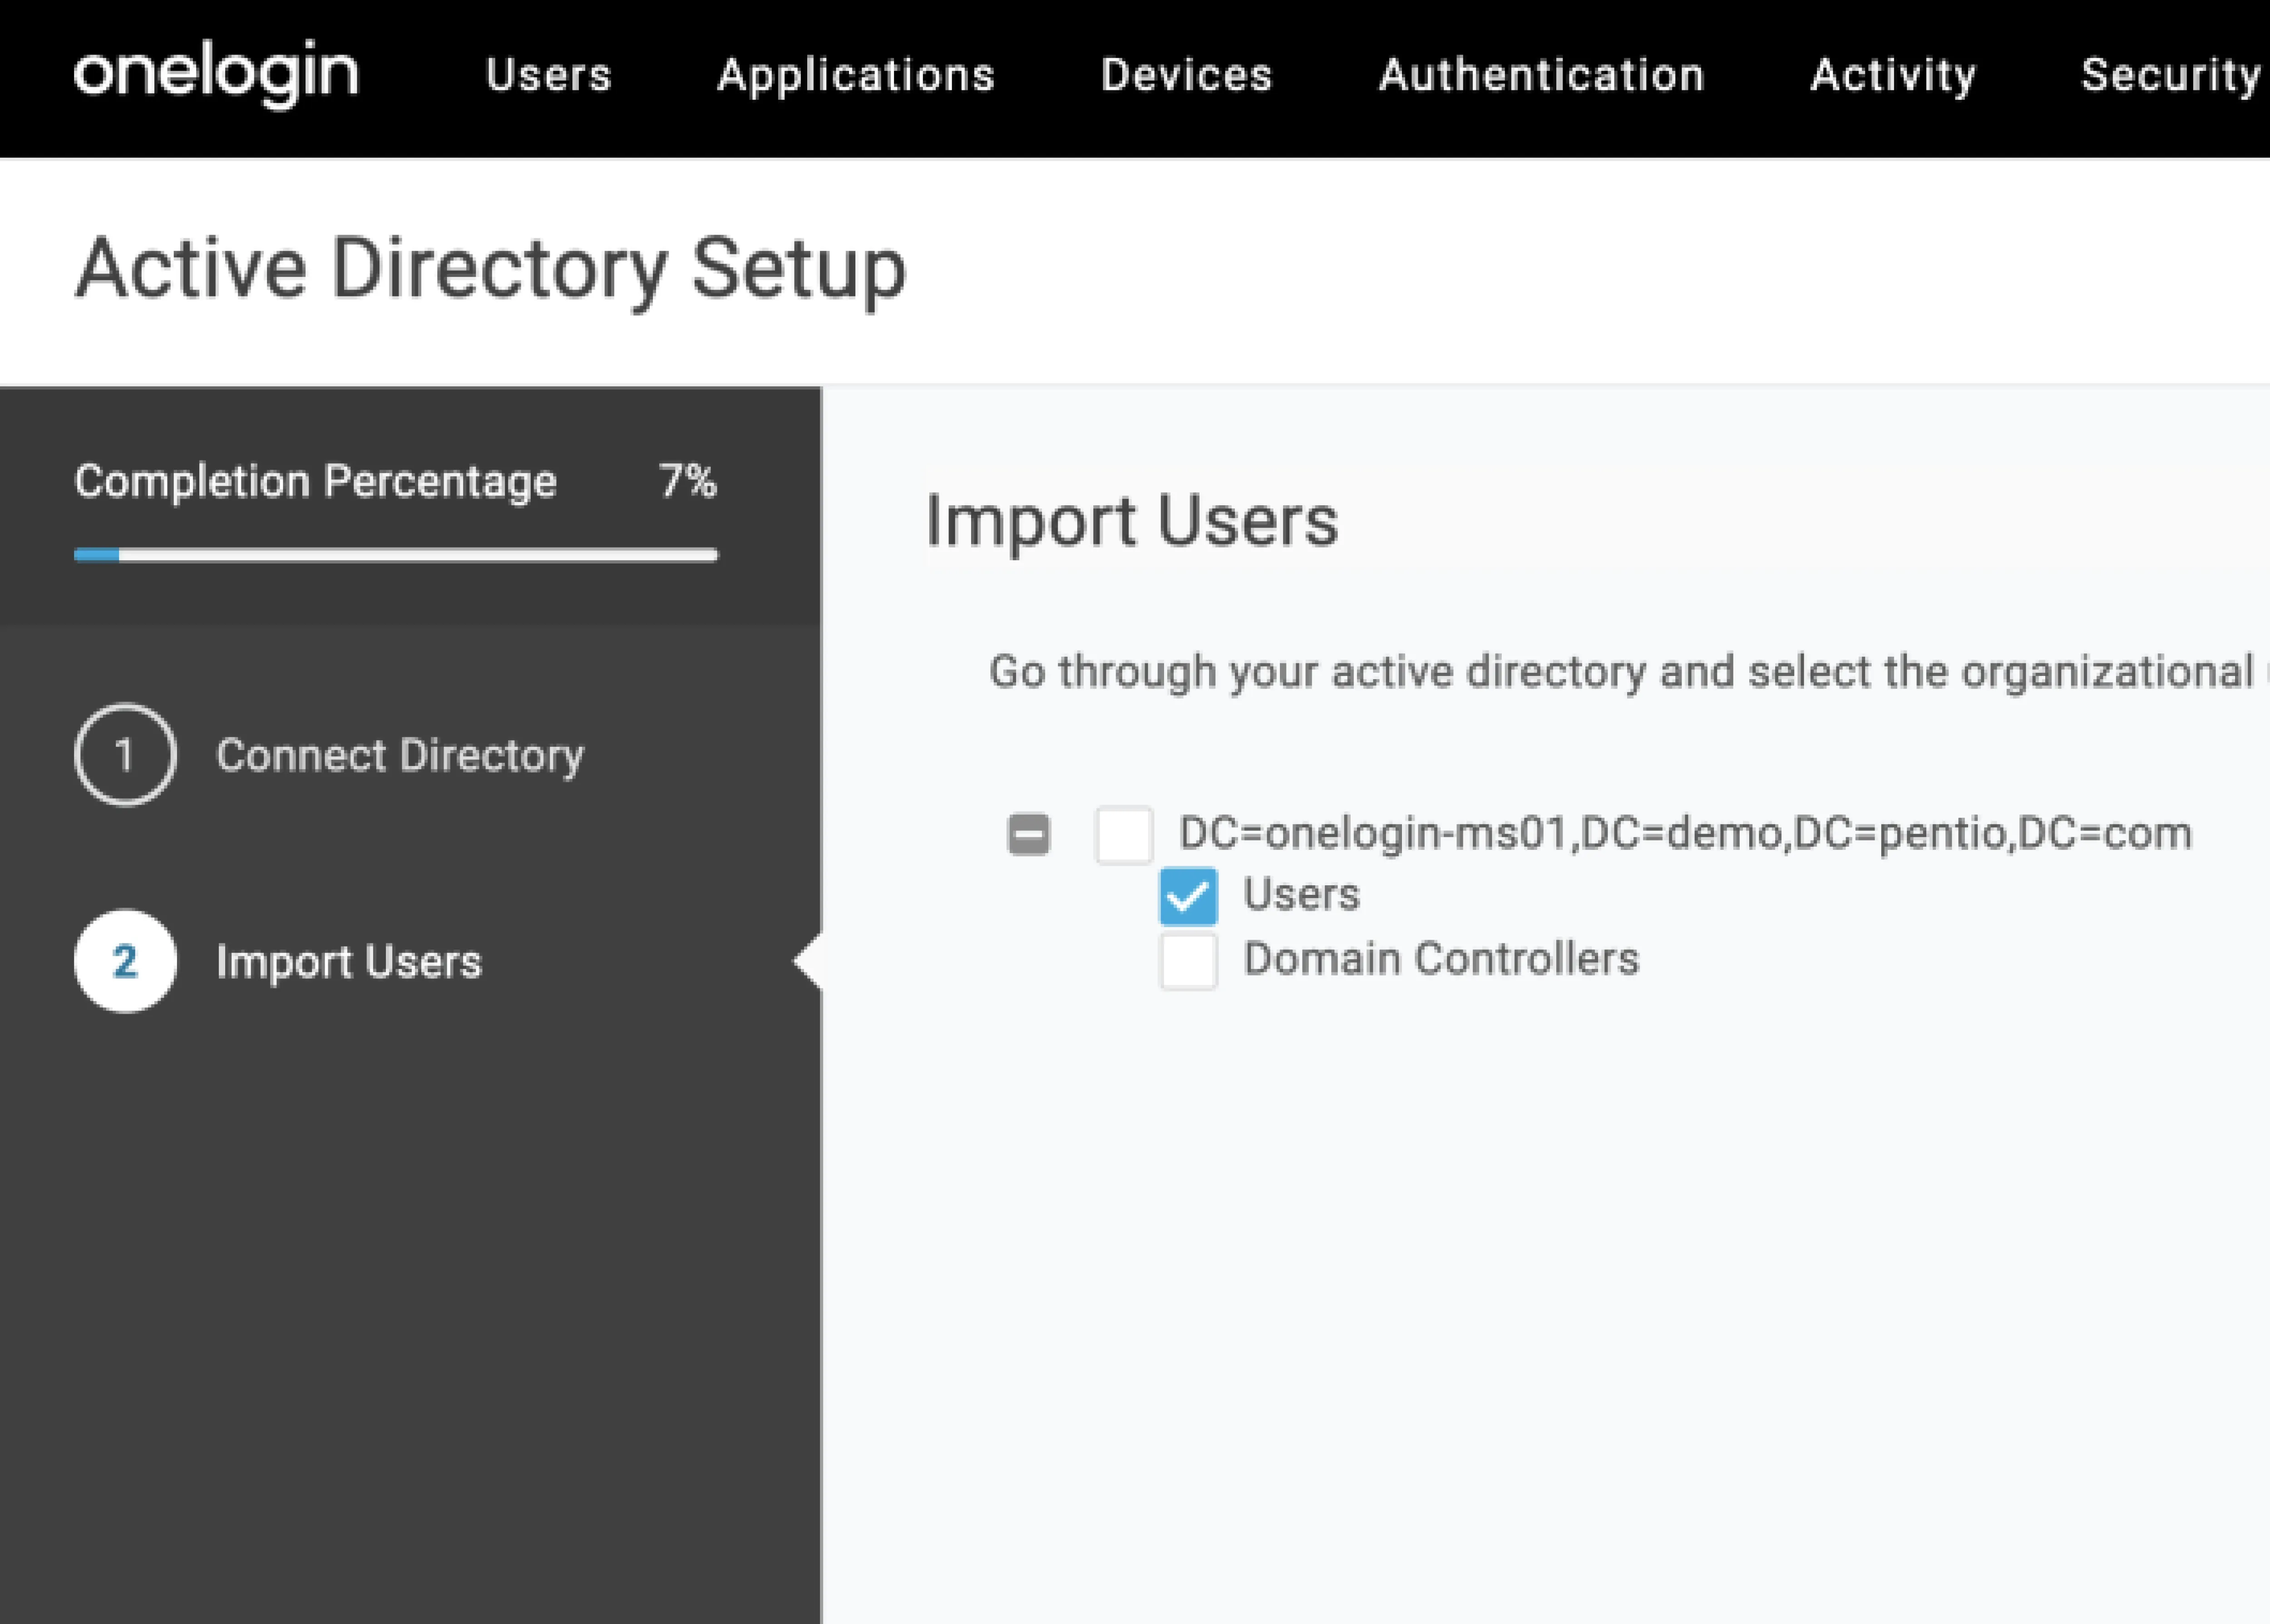
Task: Go to Connect Directory step
Action: [399, 755]
